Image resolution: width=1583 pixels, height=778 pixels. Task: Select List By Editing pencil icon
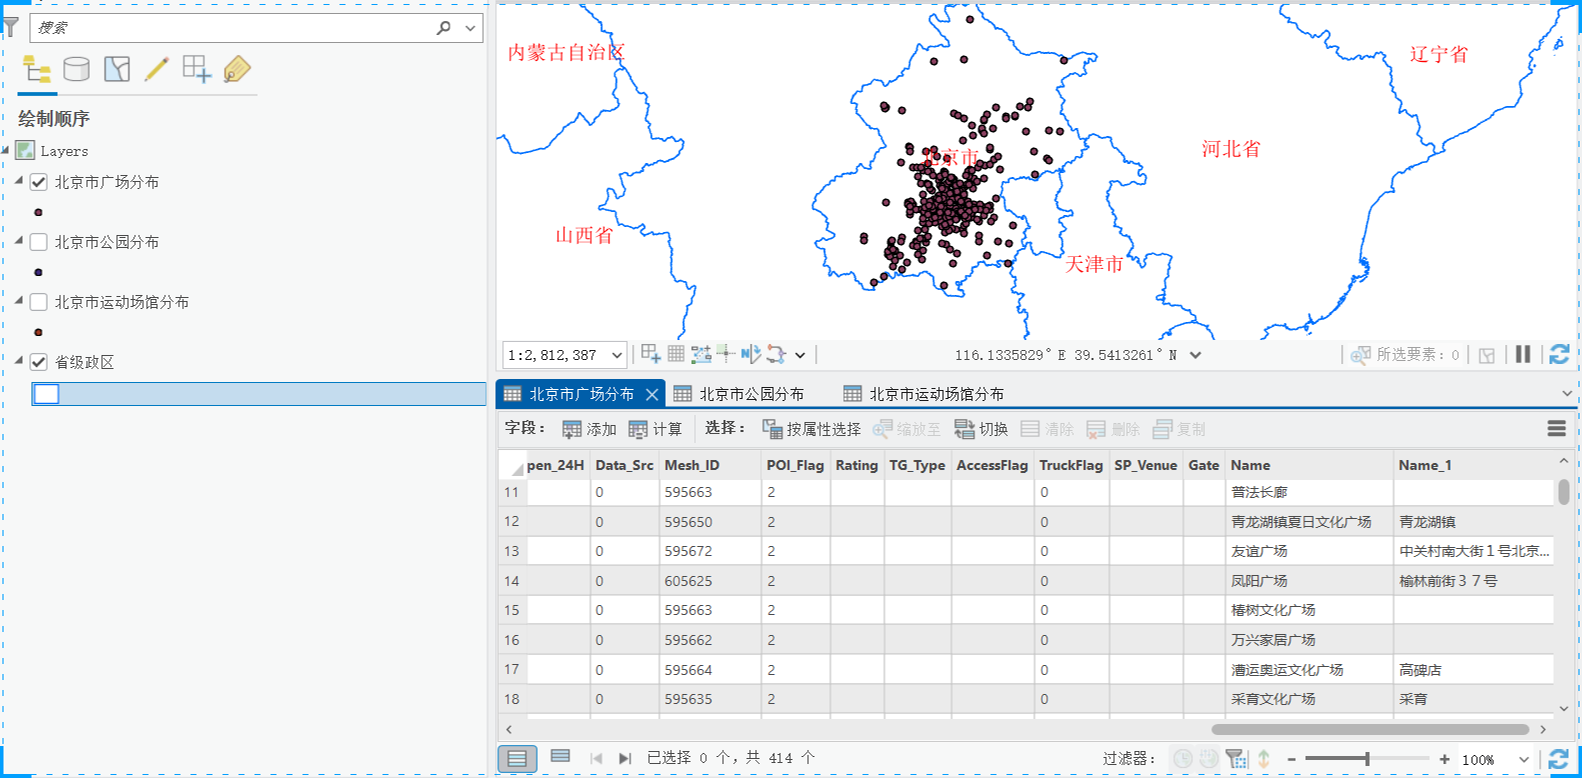pyautogui.click(x=157, y=69)
